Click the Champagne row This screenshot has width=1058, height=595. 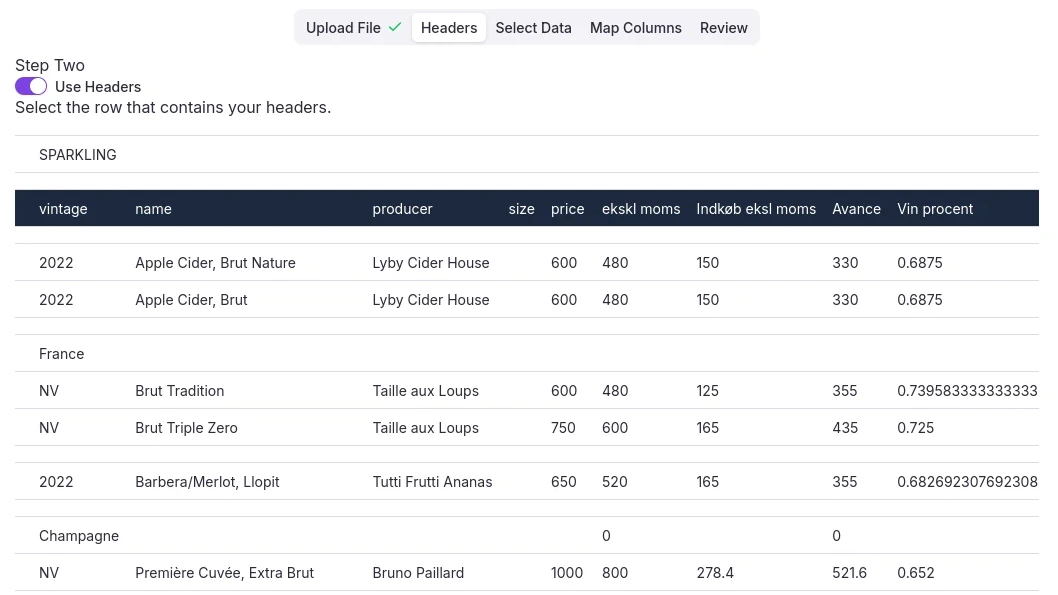[527, 535]
